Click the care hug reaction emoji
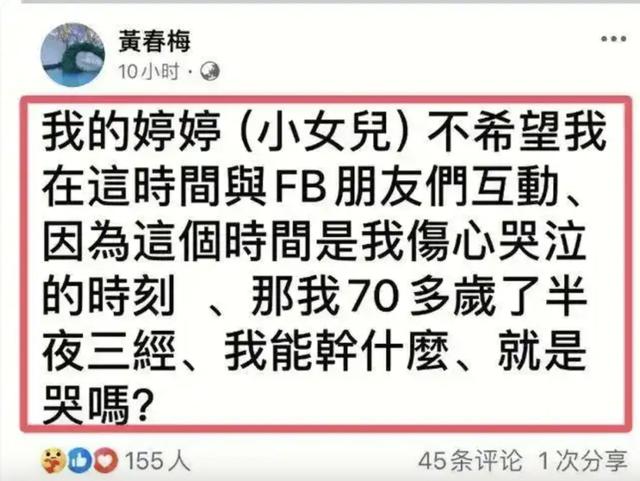The image size is (640, 481). [53, 461]
